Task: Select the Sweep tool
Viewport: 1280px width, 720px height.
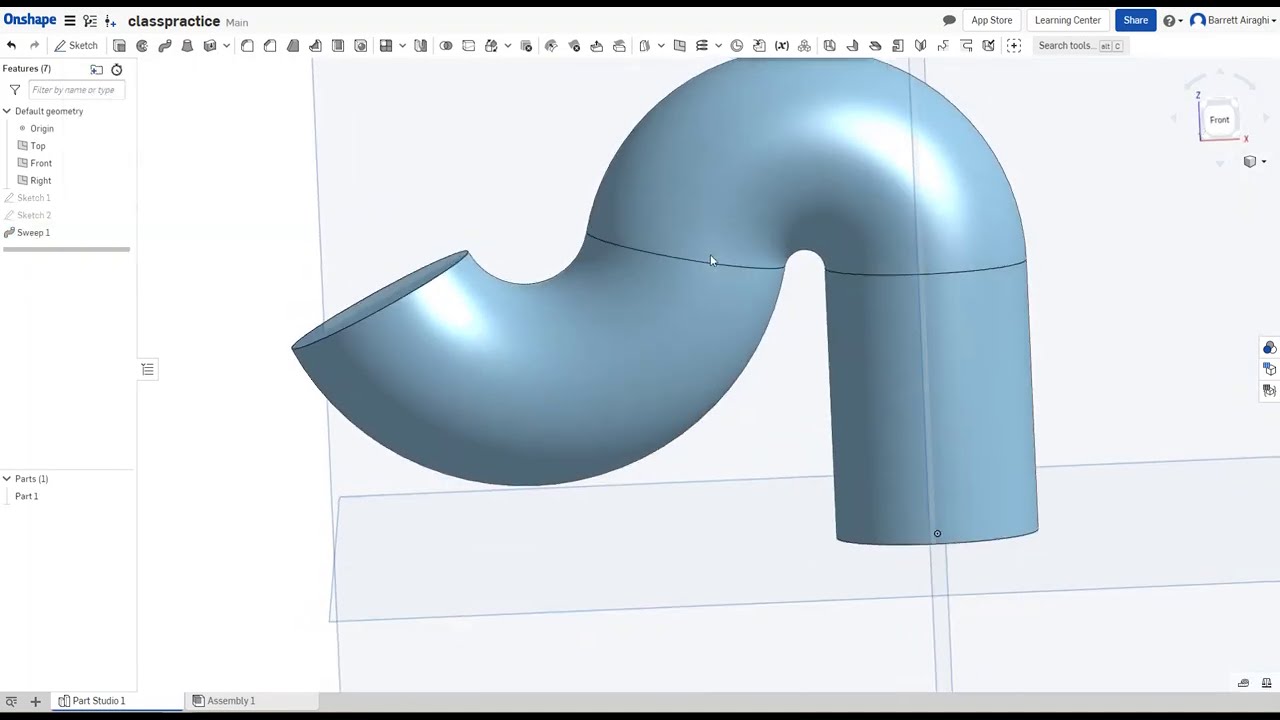Action: point(165,46)
